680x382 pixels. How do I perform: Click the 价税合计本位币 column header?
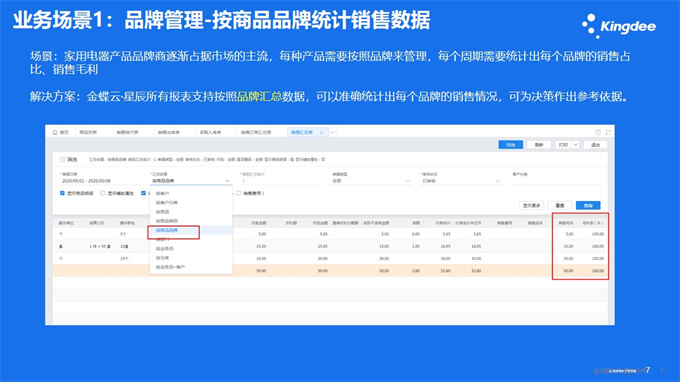click(x=468, y=223)
